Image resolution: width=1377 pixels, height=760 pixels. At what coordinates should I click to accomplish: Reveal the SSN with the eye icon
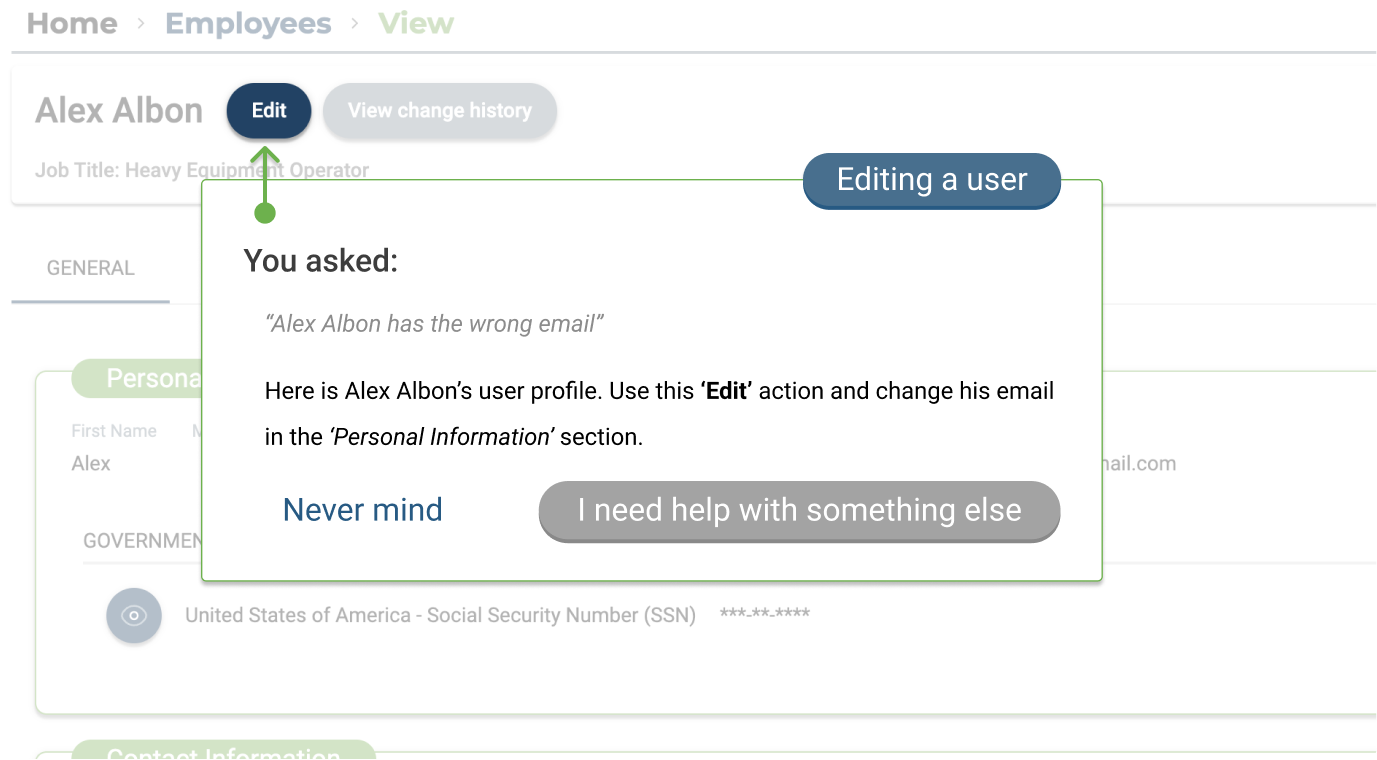134,615
